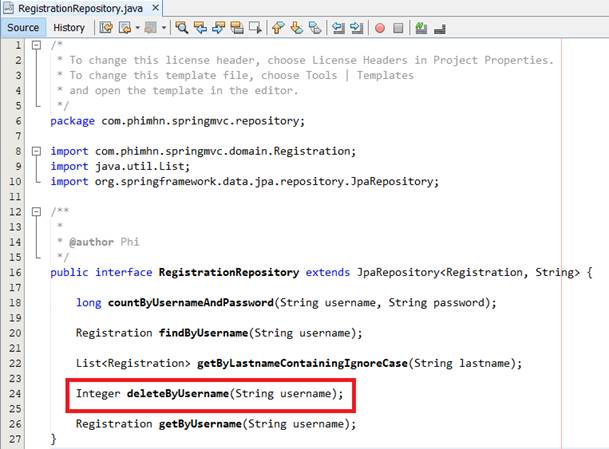Click the 'public' keyword on line 16
609x449 pixels.
point(69,272)
